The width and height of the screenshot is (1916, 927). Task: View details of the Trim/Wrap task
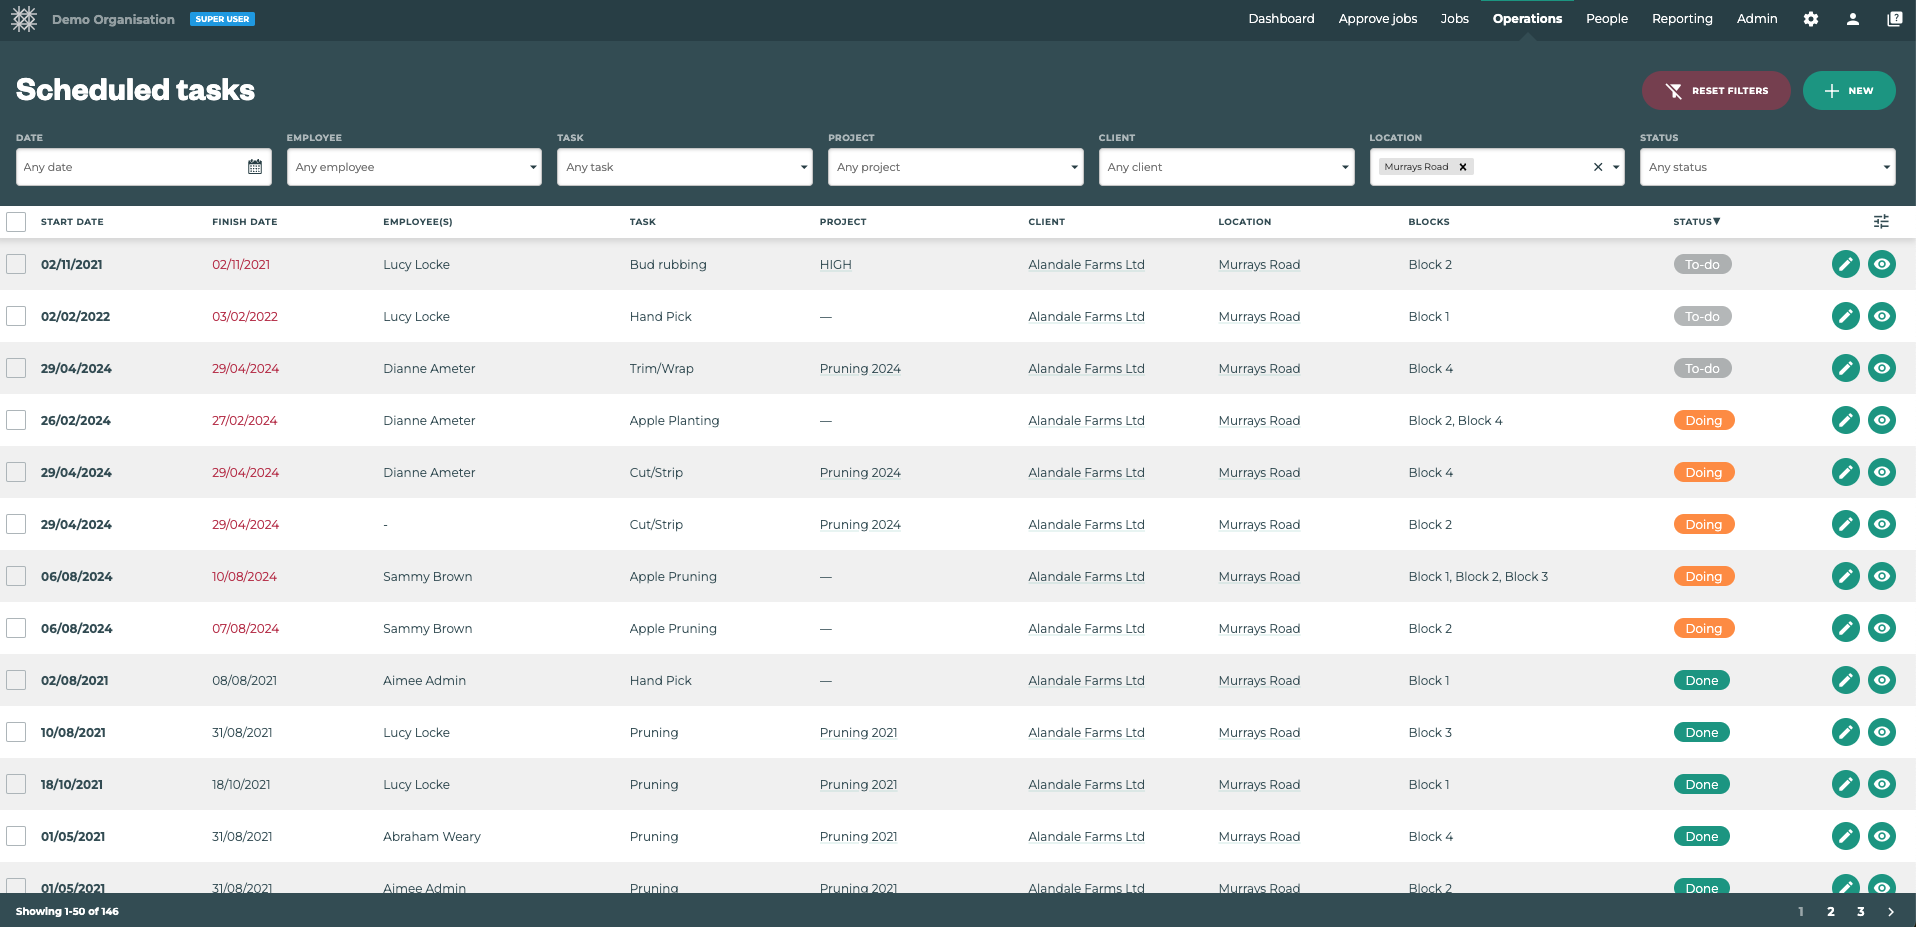click(1883, 368)
